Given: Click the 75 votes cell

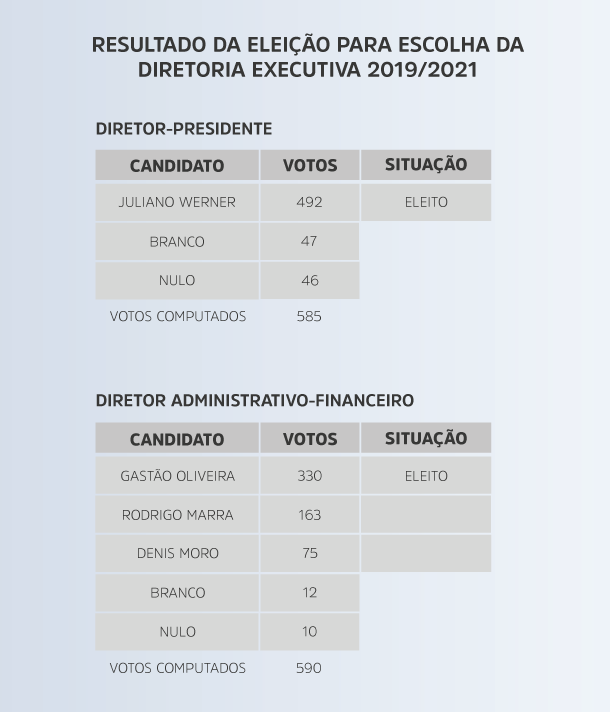Looking at the screenshot, I should [x=310, y=553].
